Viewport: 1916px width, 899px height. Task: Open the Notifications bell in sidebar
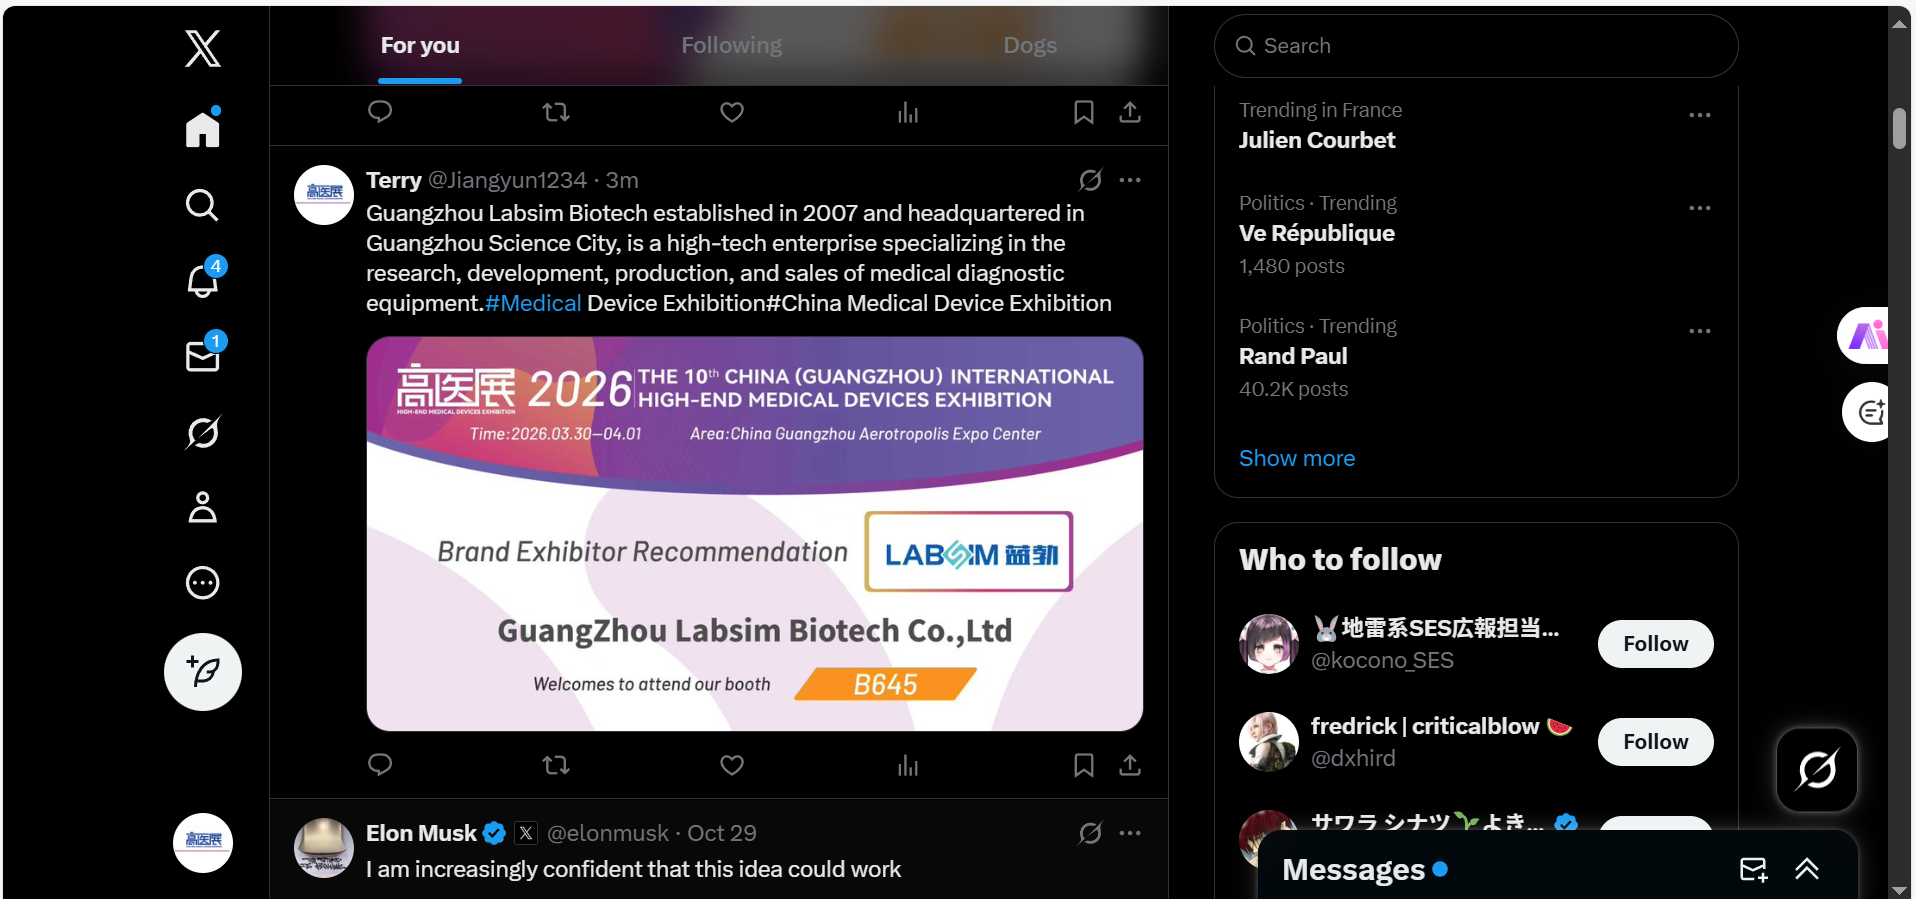pos(203,281)
